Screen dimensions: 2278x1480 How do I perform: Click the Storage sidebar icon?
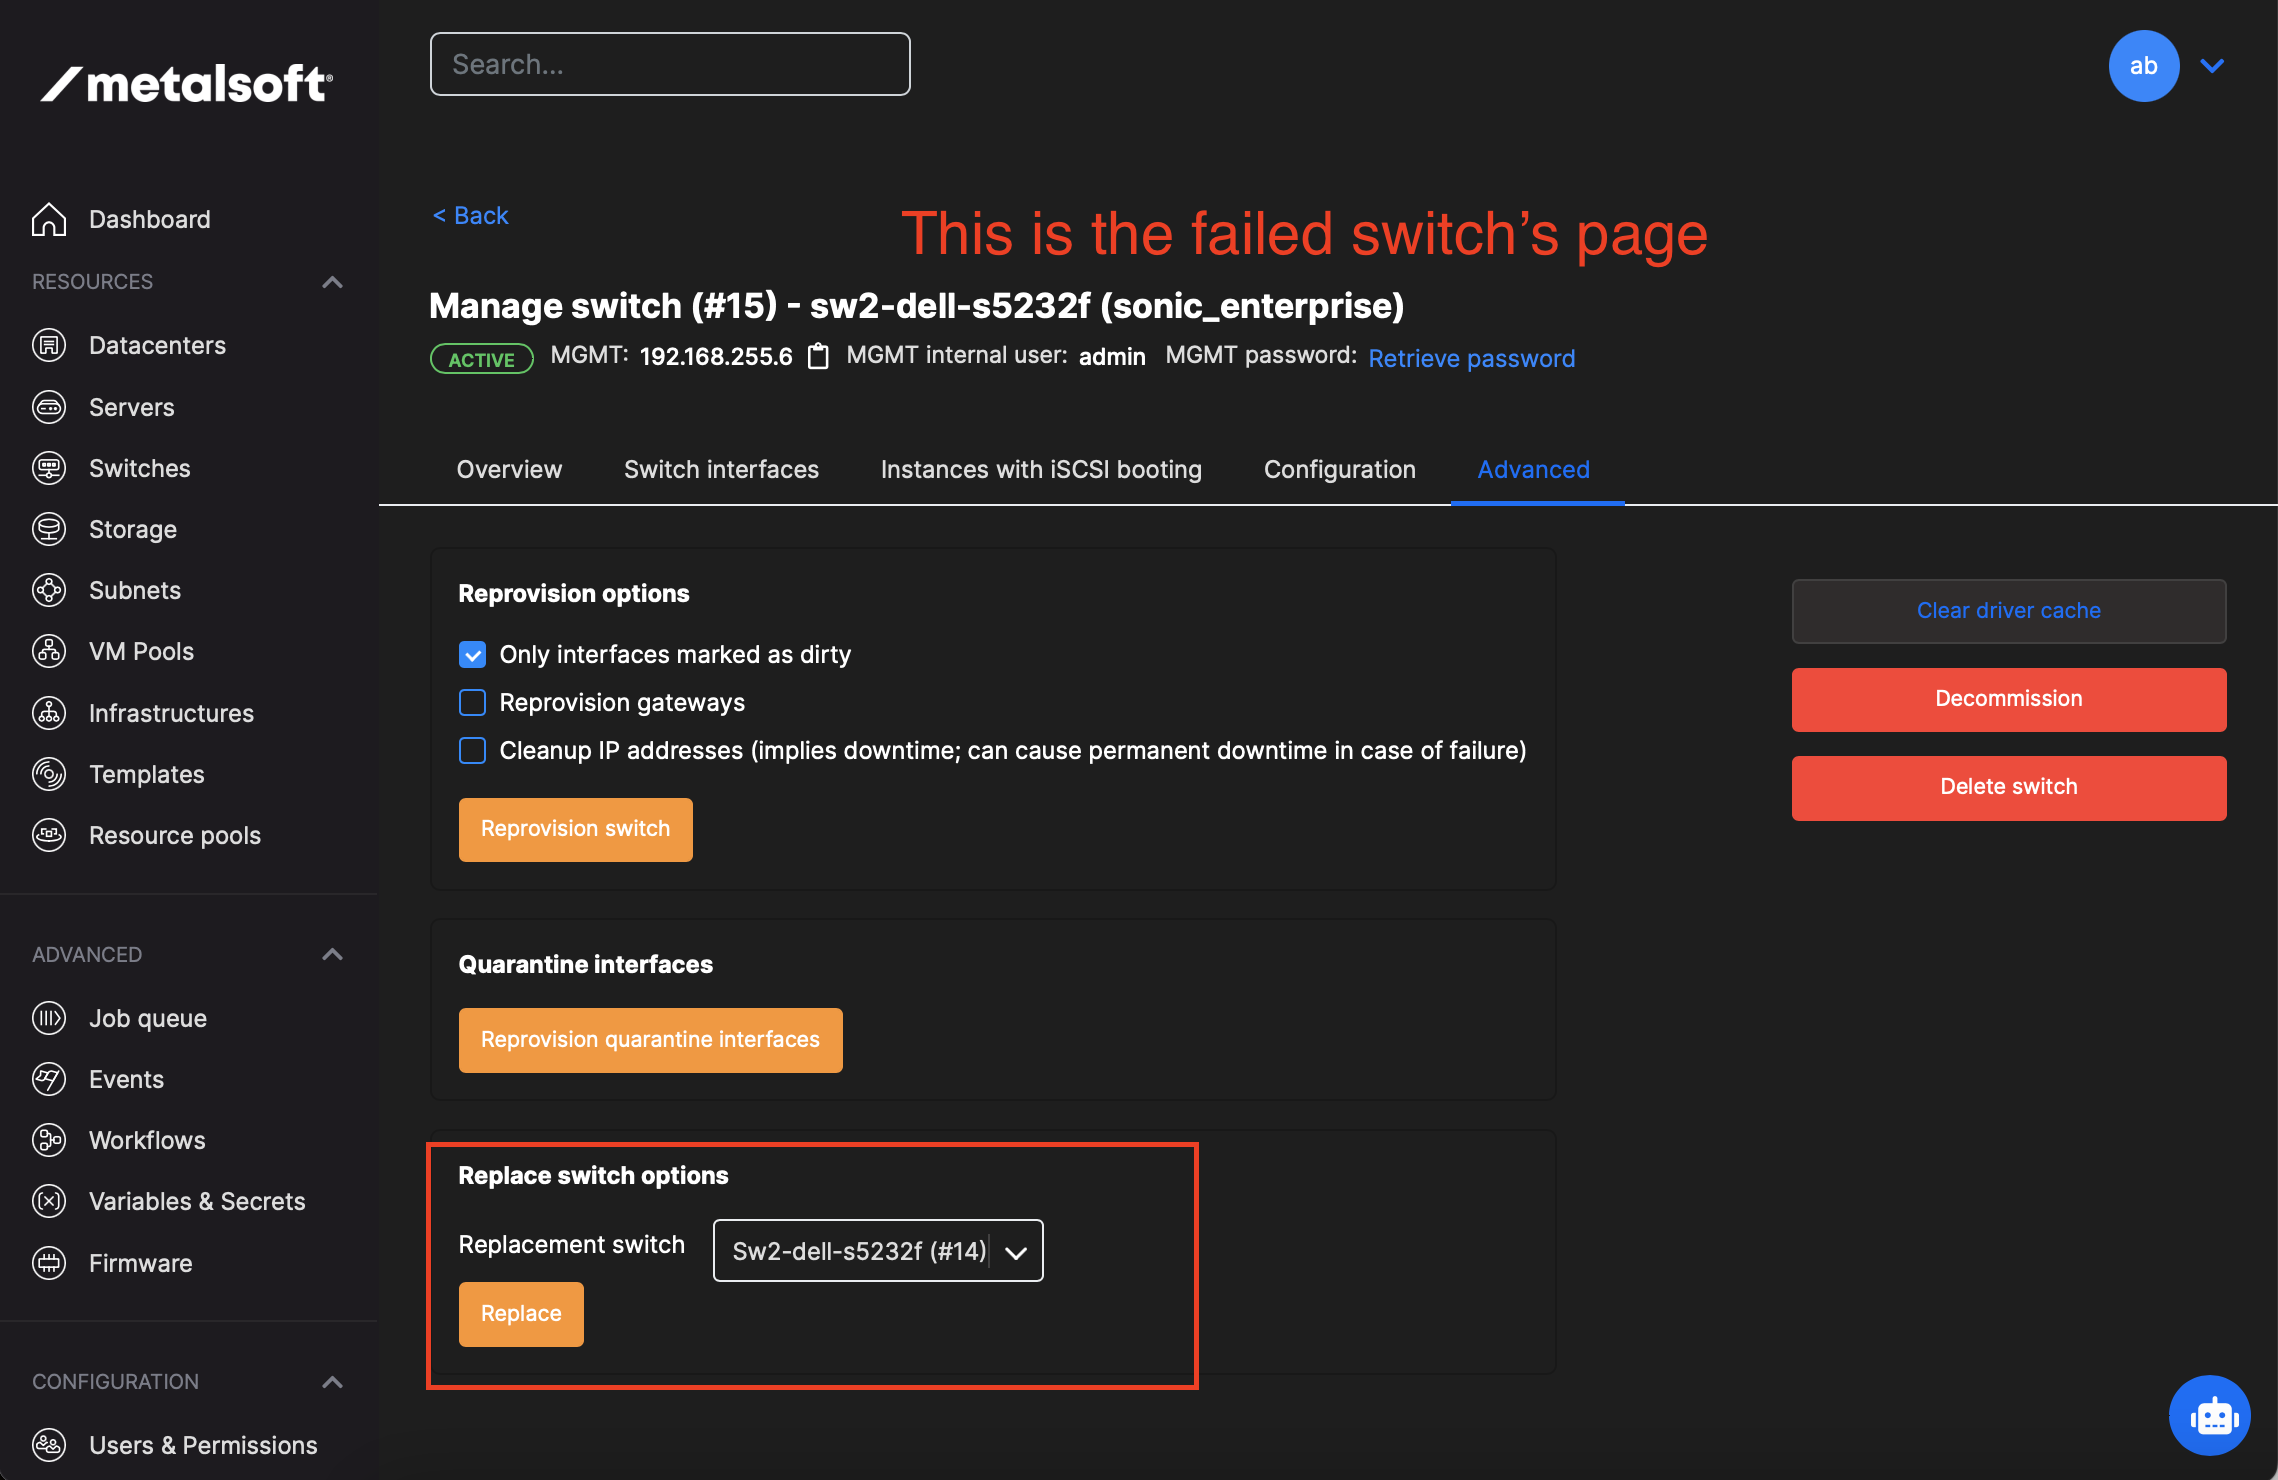click(49, 529)
